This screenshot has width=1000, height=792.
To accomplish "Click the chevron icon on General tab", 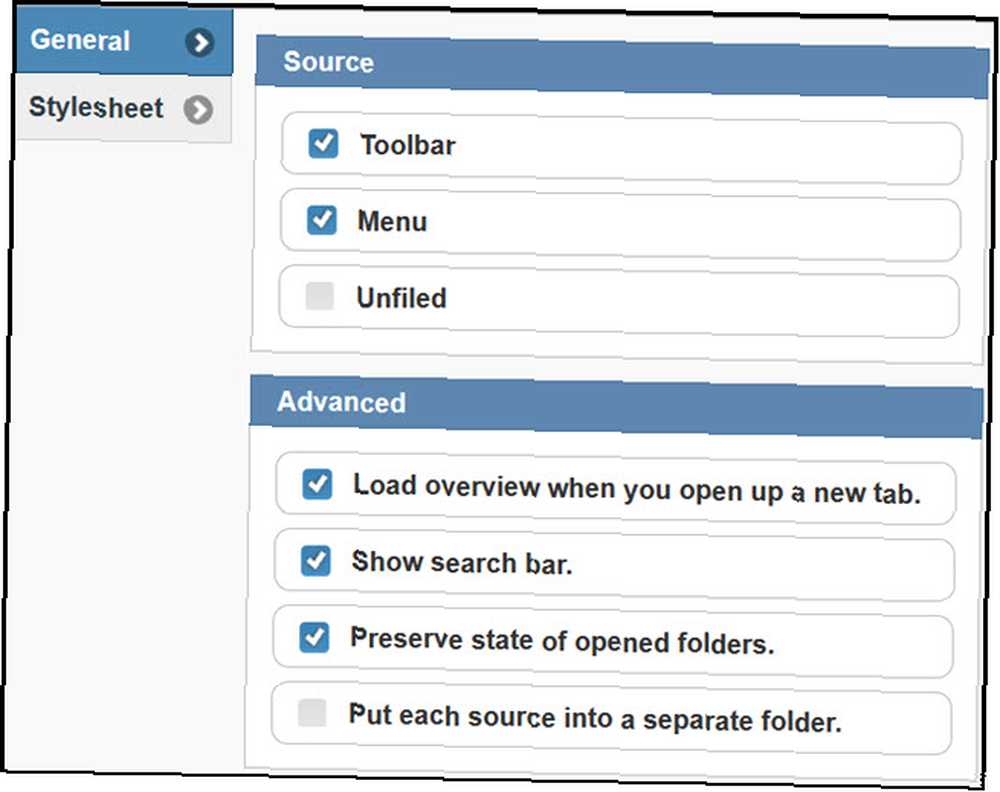I will point(200,43).
